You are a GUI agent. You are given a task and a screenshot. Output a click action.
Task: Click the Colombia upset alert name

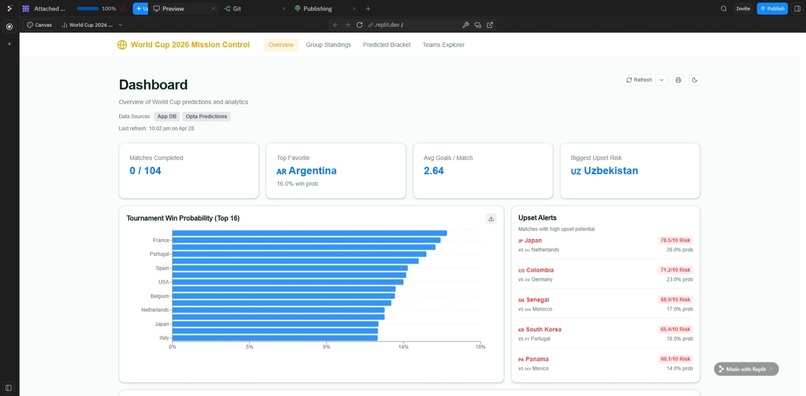(539, 270)
